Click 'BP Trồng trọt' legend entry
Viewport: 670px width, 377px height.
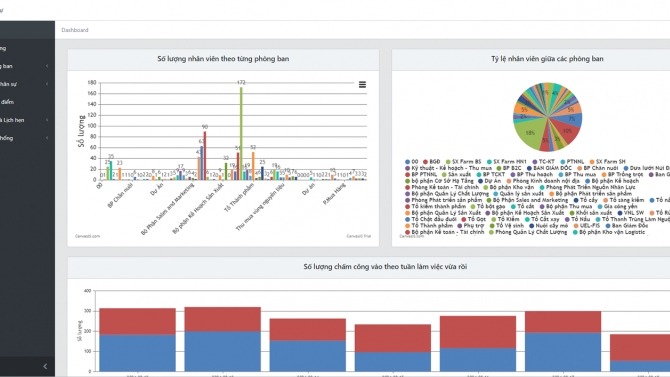[x=622, y=174]
